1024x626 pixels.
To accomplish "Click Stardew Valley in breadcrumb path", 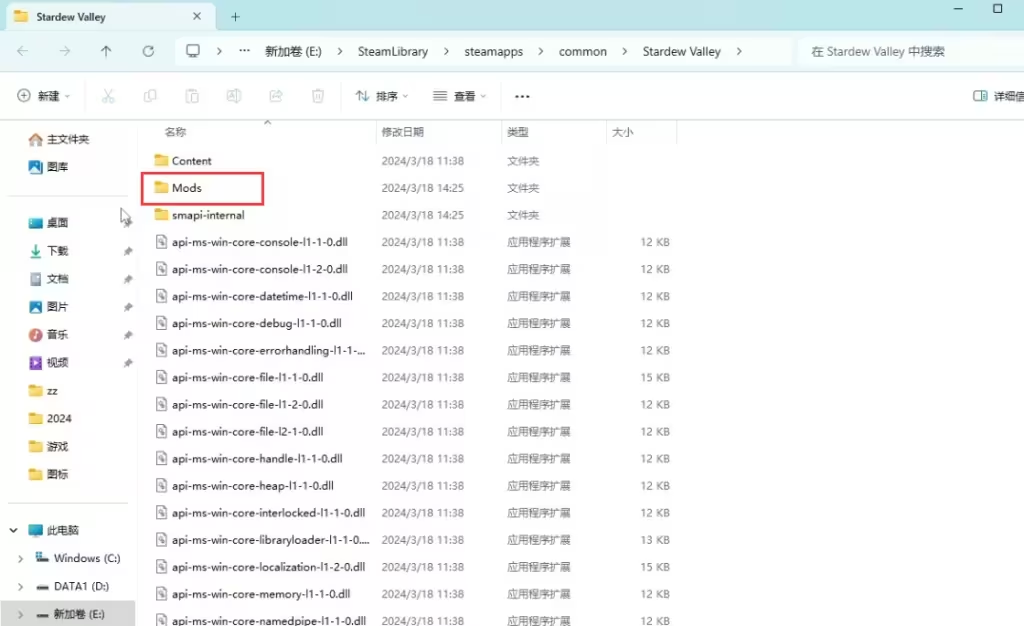I will pyautogui.click(x=681, y=52).
